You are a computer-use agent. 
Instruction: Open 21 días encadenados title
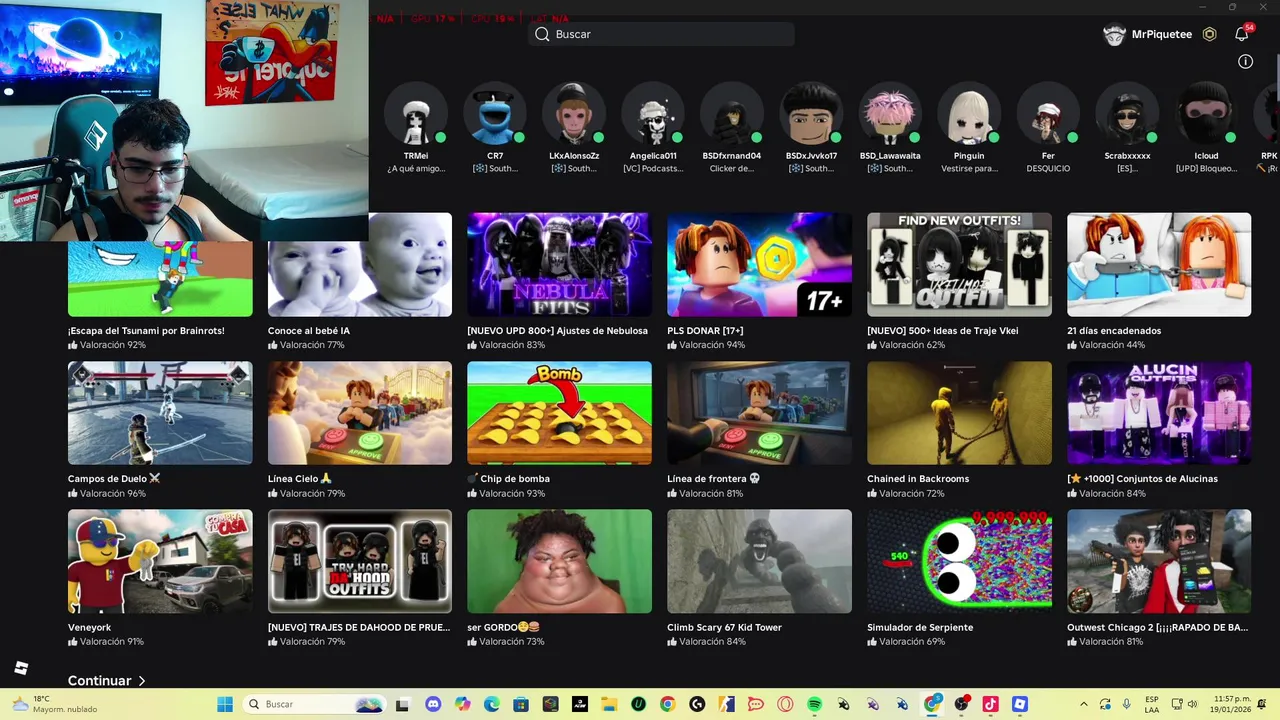click(1114, 330)
